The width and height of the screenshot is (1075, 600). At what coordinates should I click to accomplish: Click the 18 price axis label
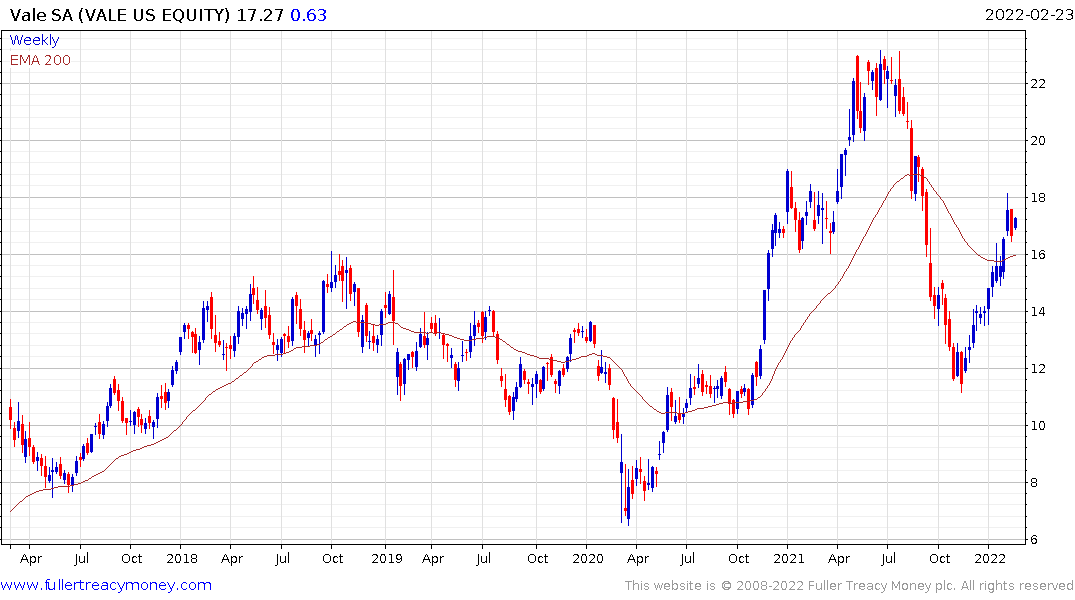[1038, 197]
